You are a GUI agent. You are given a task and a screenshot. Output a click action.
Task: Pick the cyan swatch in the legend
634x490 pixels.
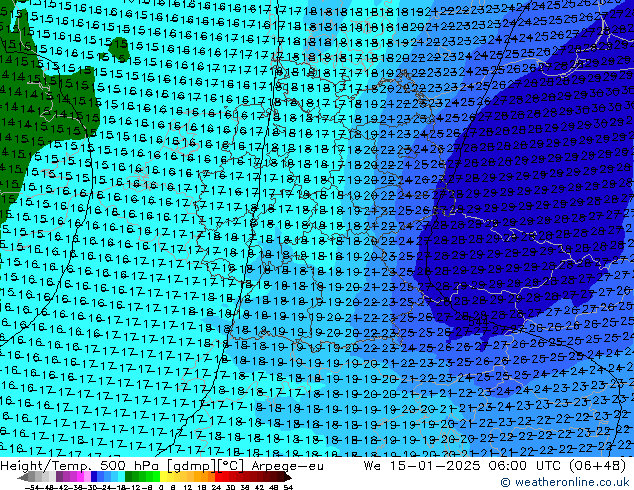tap(121, 477)
